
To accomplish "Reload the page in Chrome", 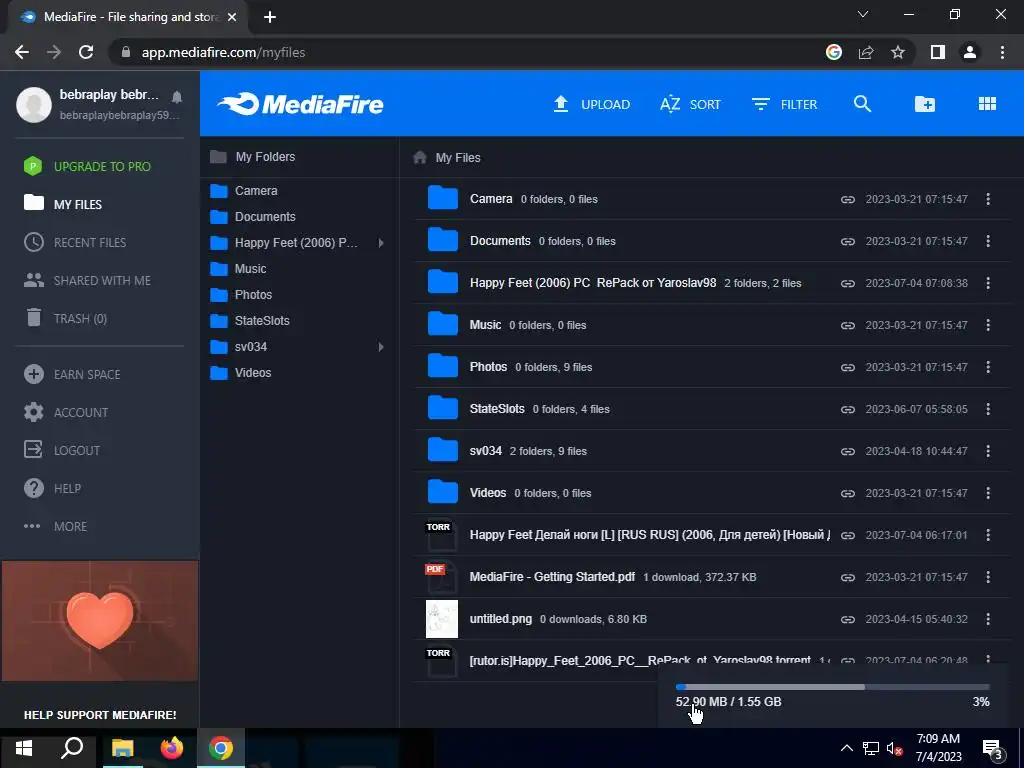I will click(x=86, y=52).
